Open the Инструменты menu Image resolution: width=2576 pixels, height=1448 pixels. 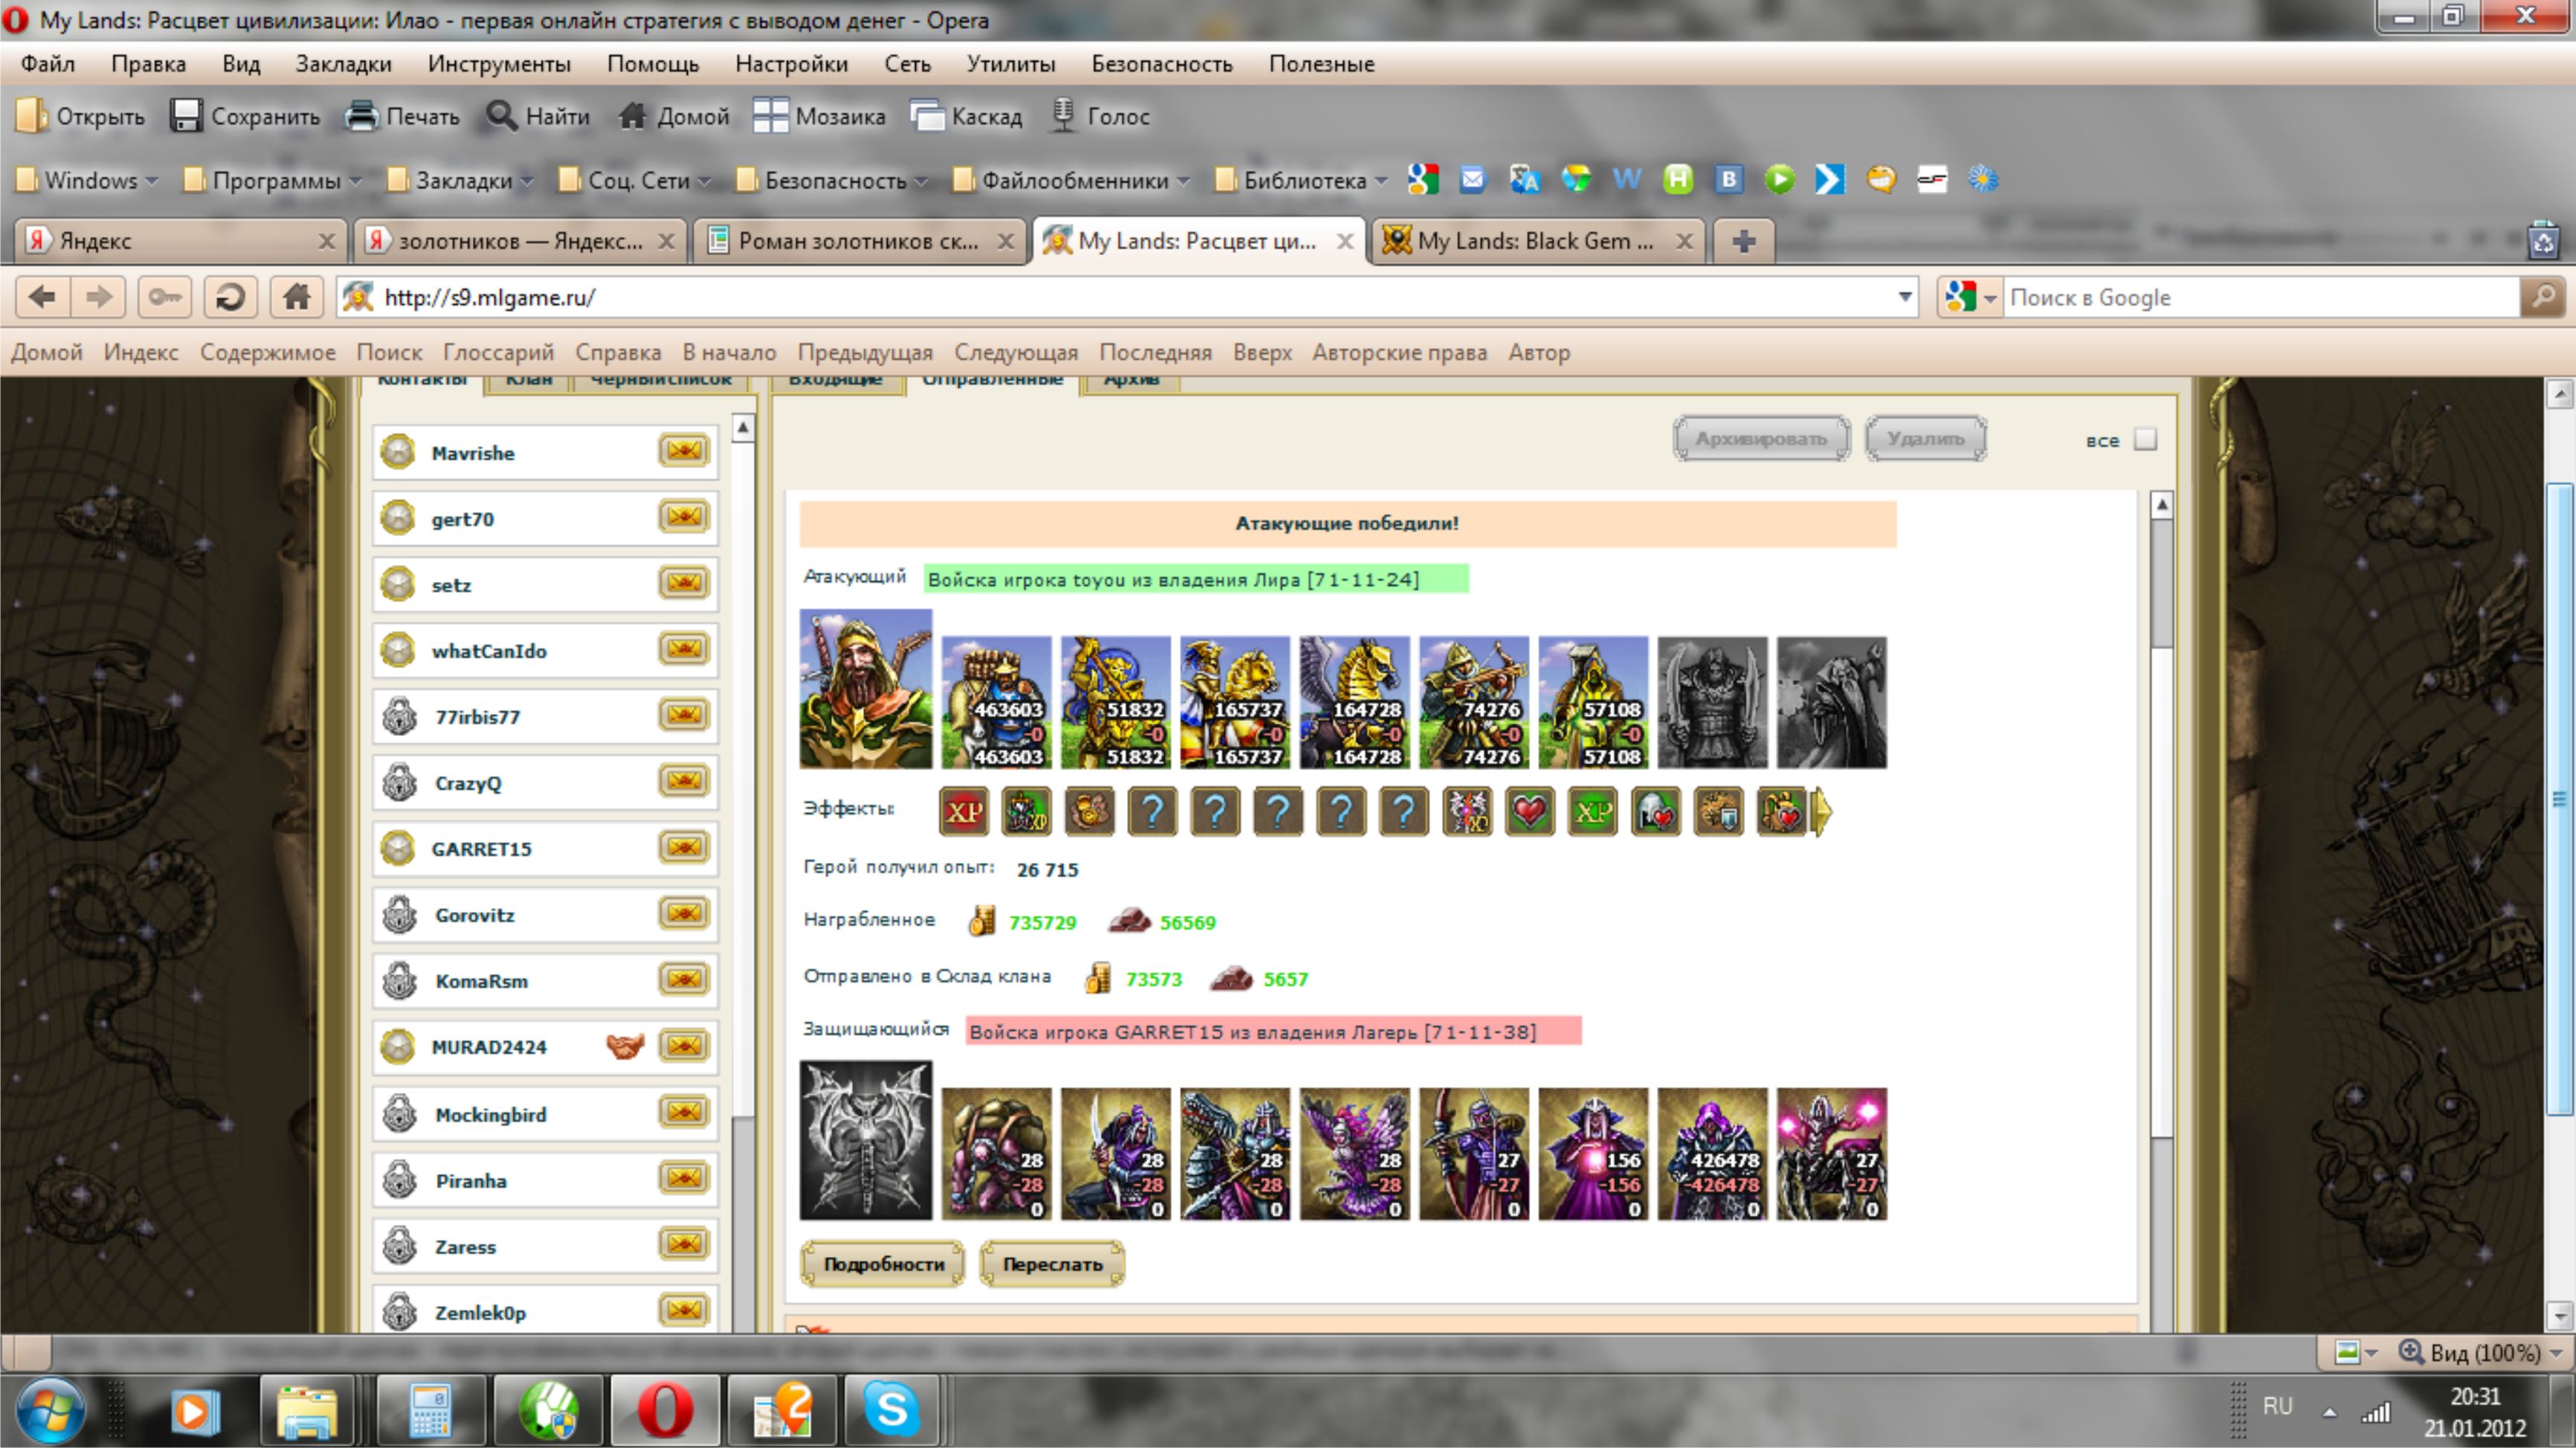498,64
